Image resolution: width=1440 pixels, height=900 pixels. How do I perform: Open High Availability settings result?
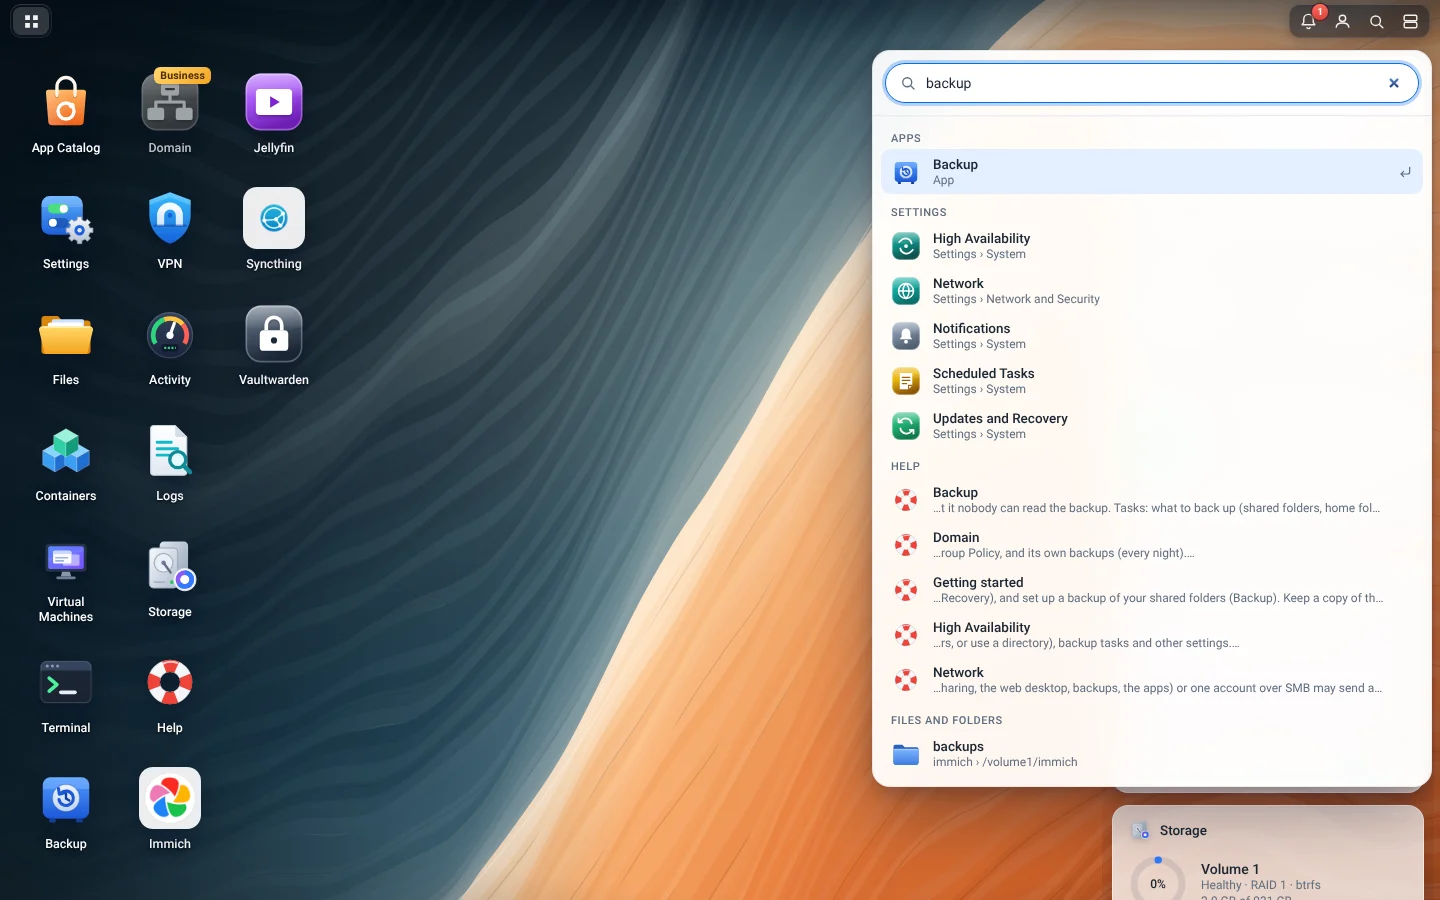[x=1152, y=246]
